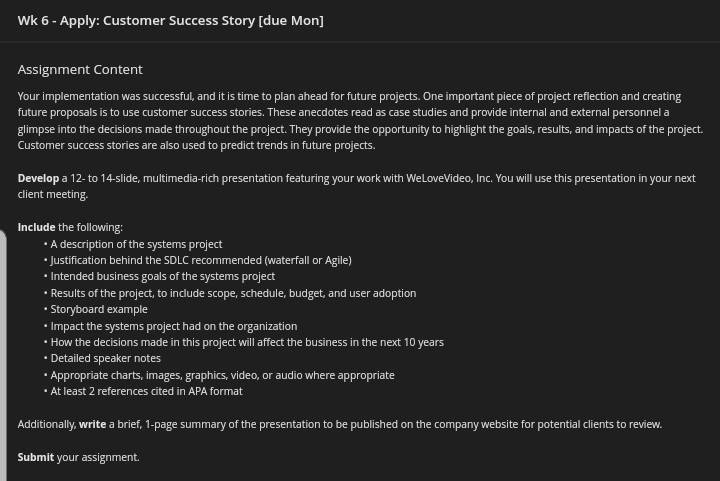Click the bold word Include
Viewport: 720px width, 481px height.
coord(36,227)
